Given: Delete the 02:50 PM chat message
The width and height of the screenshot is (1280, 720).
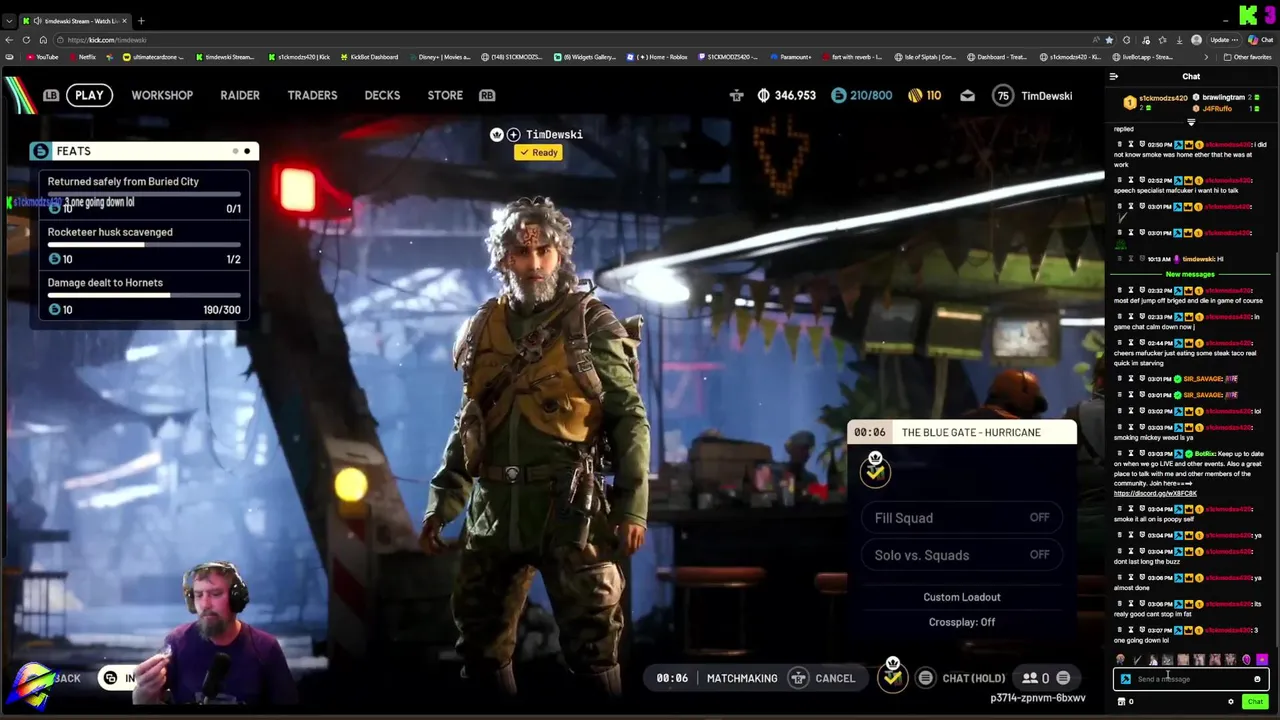Looking at the screenshot, I should (x=1120, y=144).
